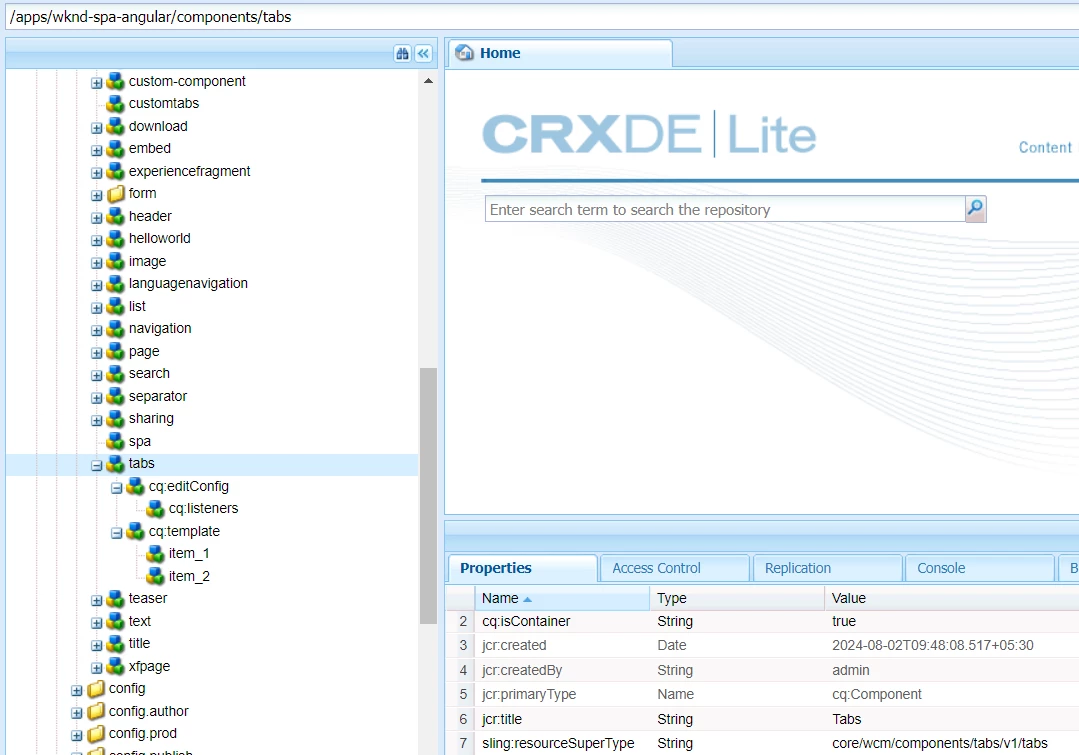Click the cq:isContainer property row

(x=762, y=621)
